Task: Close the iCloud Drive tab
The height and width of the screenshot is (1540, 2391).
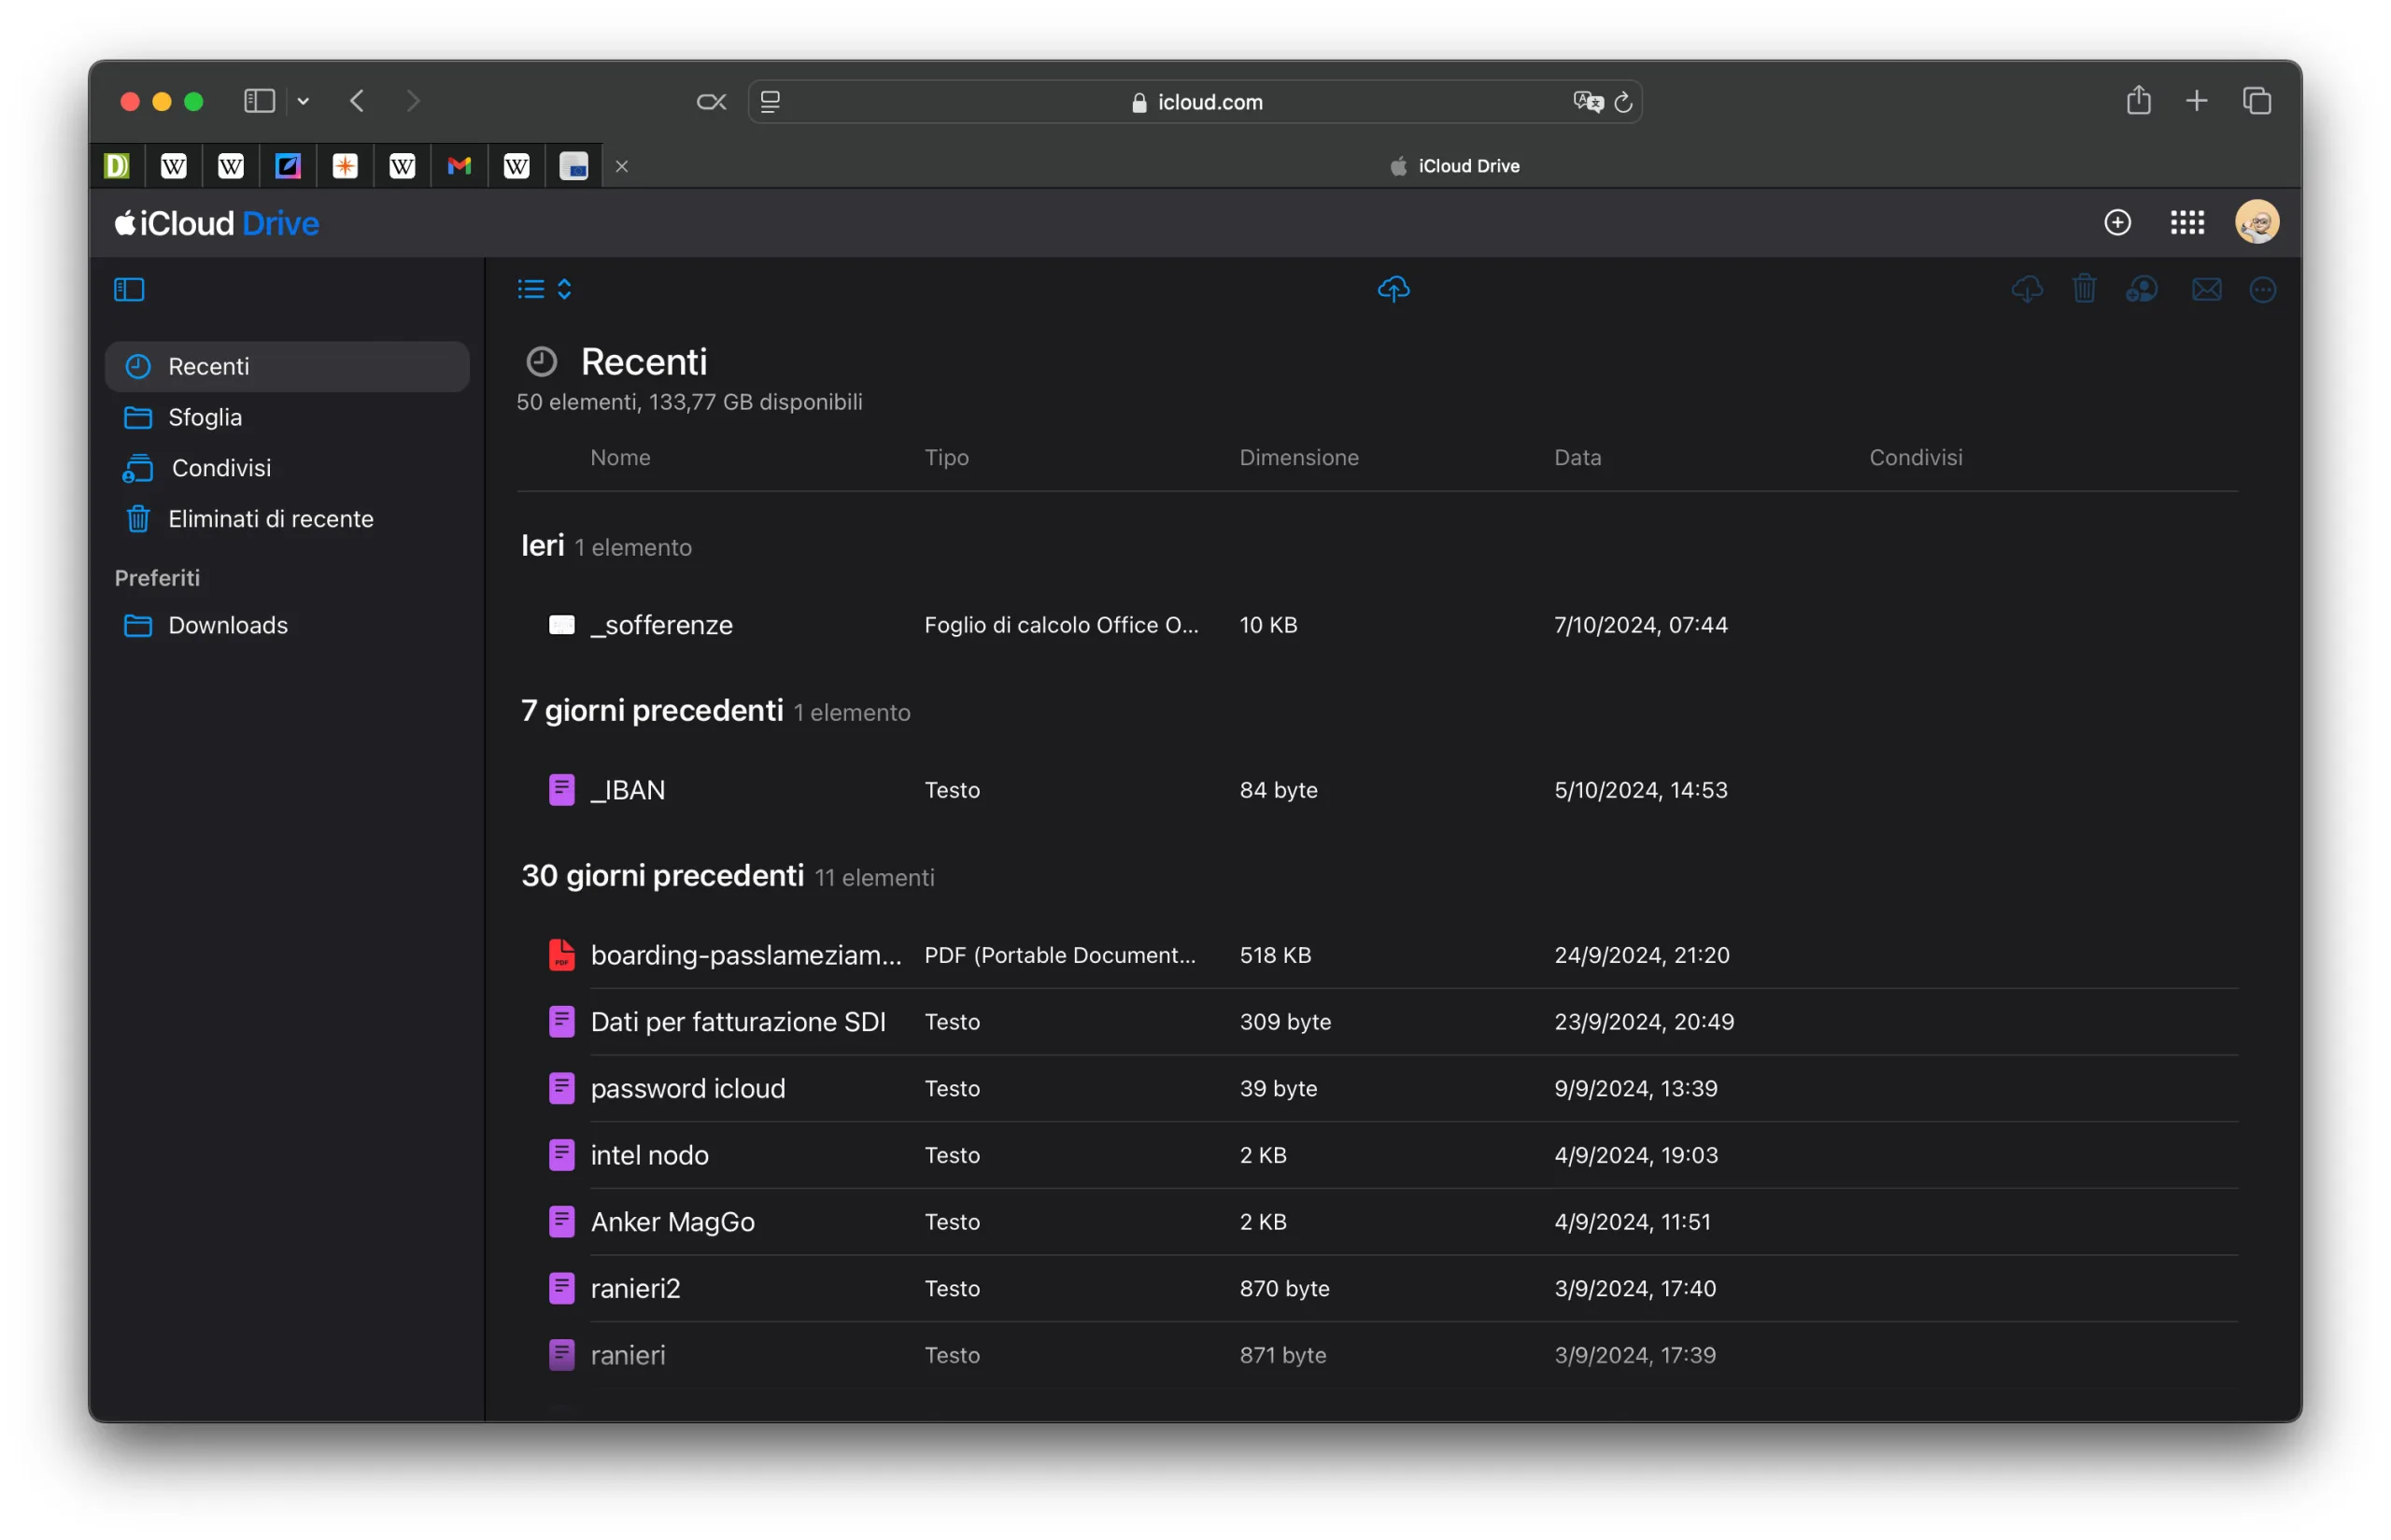Action: click(622, 167)
